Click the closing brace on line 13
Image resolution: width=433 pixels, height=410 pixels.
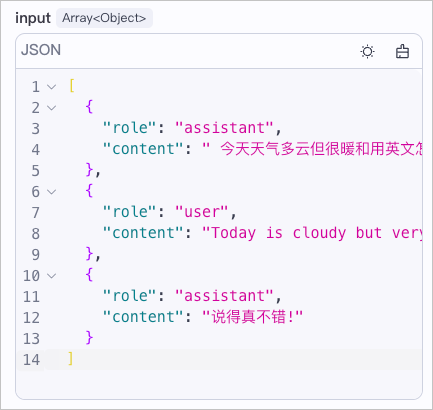[x=89, y=338]
